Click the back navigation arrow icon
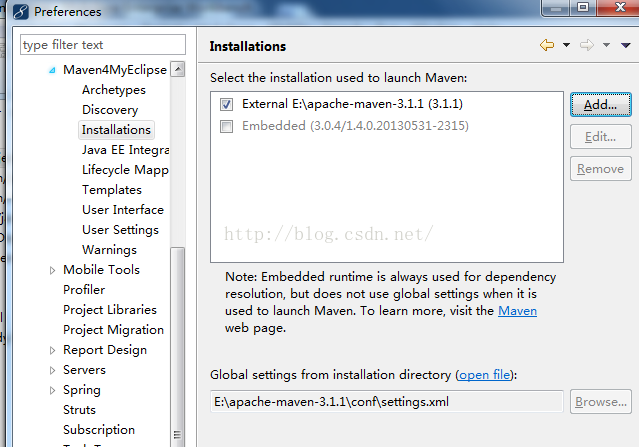The width and height of the screenshot is (639, 447). pyautogui.click(x=547, y=45)
